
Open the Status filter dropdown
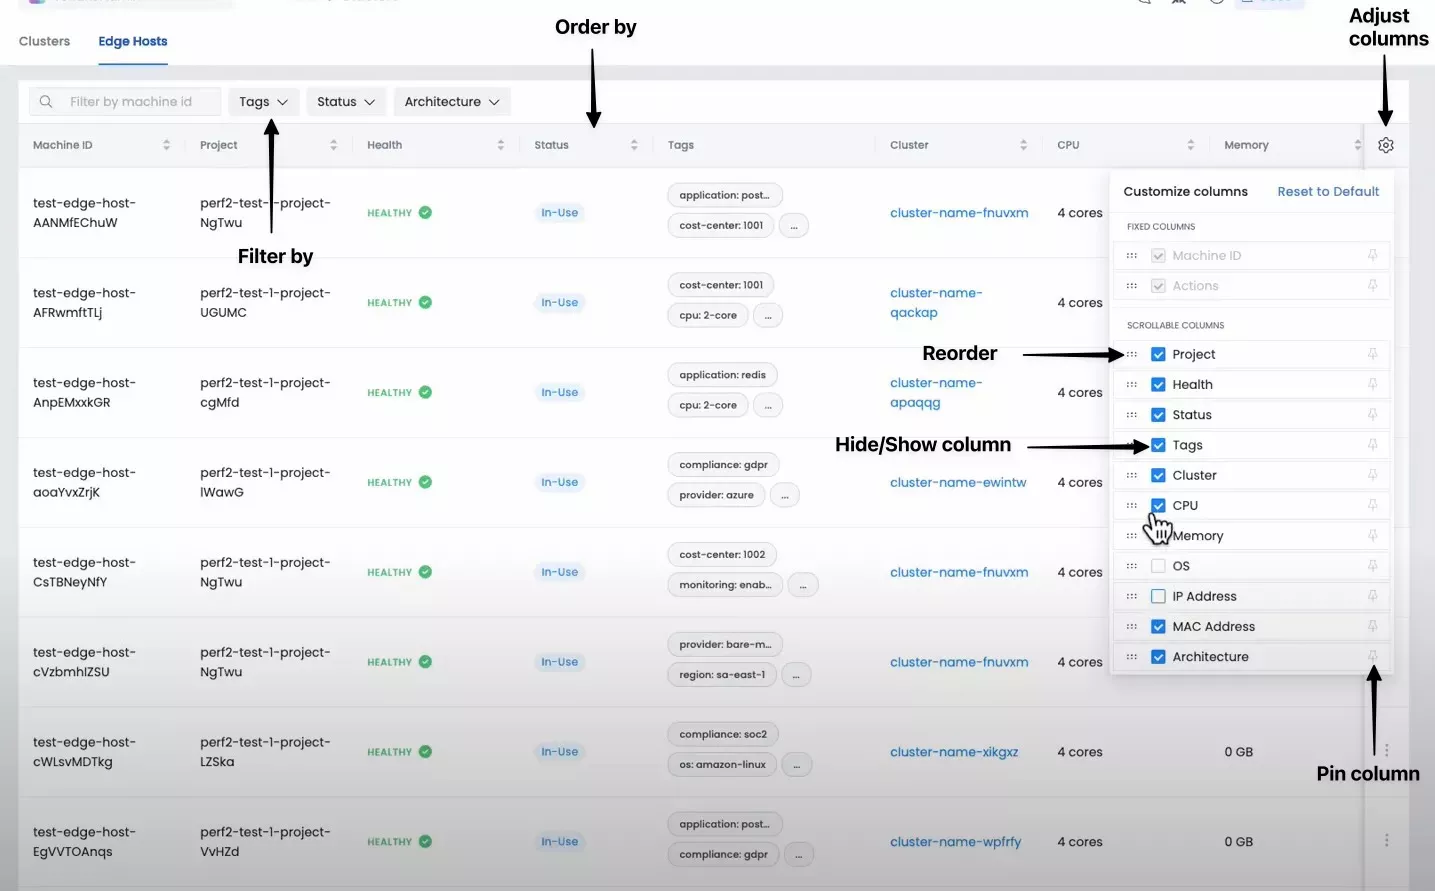pos(346,101)
